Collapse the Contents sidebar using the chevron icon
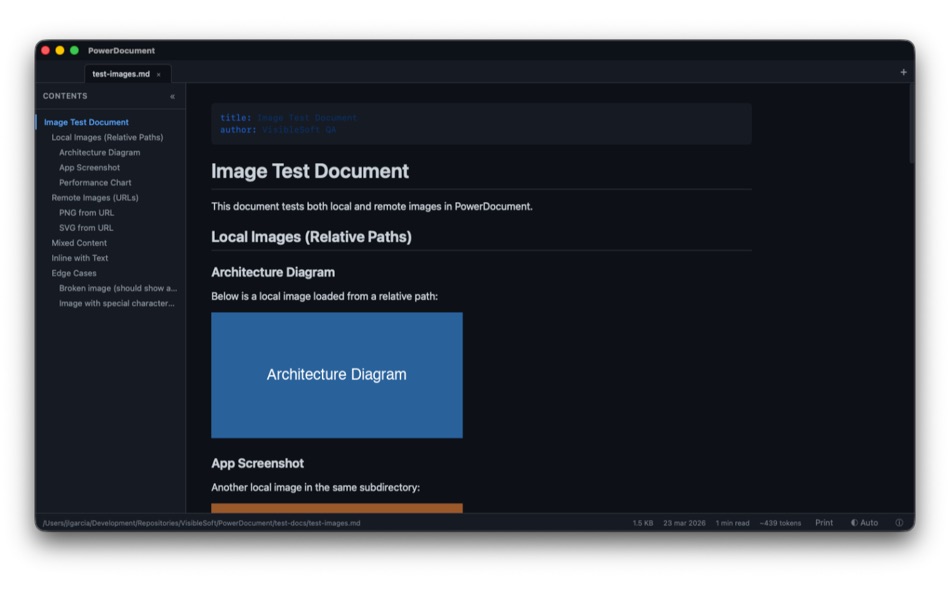 [172, 96]
